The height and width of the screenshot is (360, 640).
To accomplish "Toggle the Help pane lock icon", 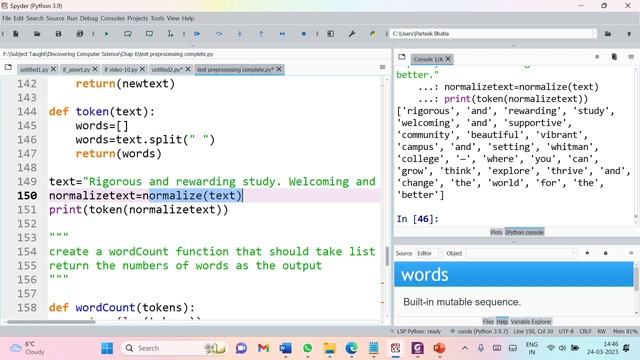I will click(x=606, y=253).
